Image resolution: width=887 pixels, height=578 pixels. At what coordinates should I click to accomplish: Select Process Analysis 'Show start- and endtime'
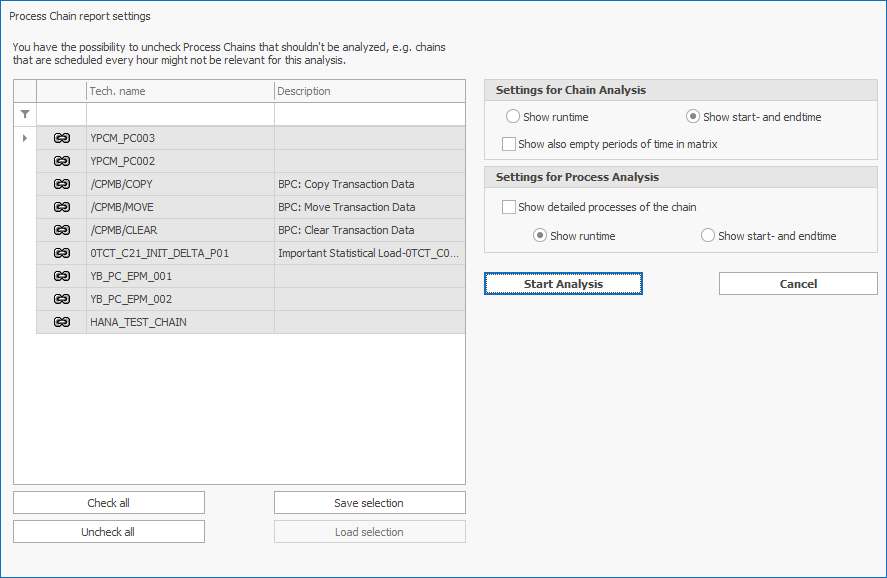point(708,236)
